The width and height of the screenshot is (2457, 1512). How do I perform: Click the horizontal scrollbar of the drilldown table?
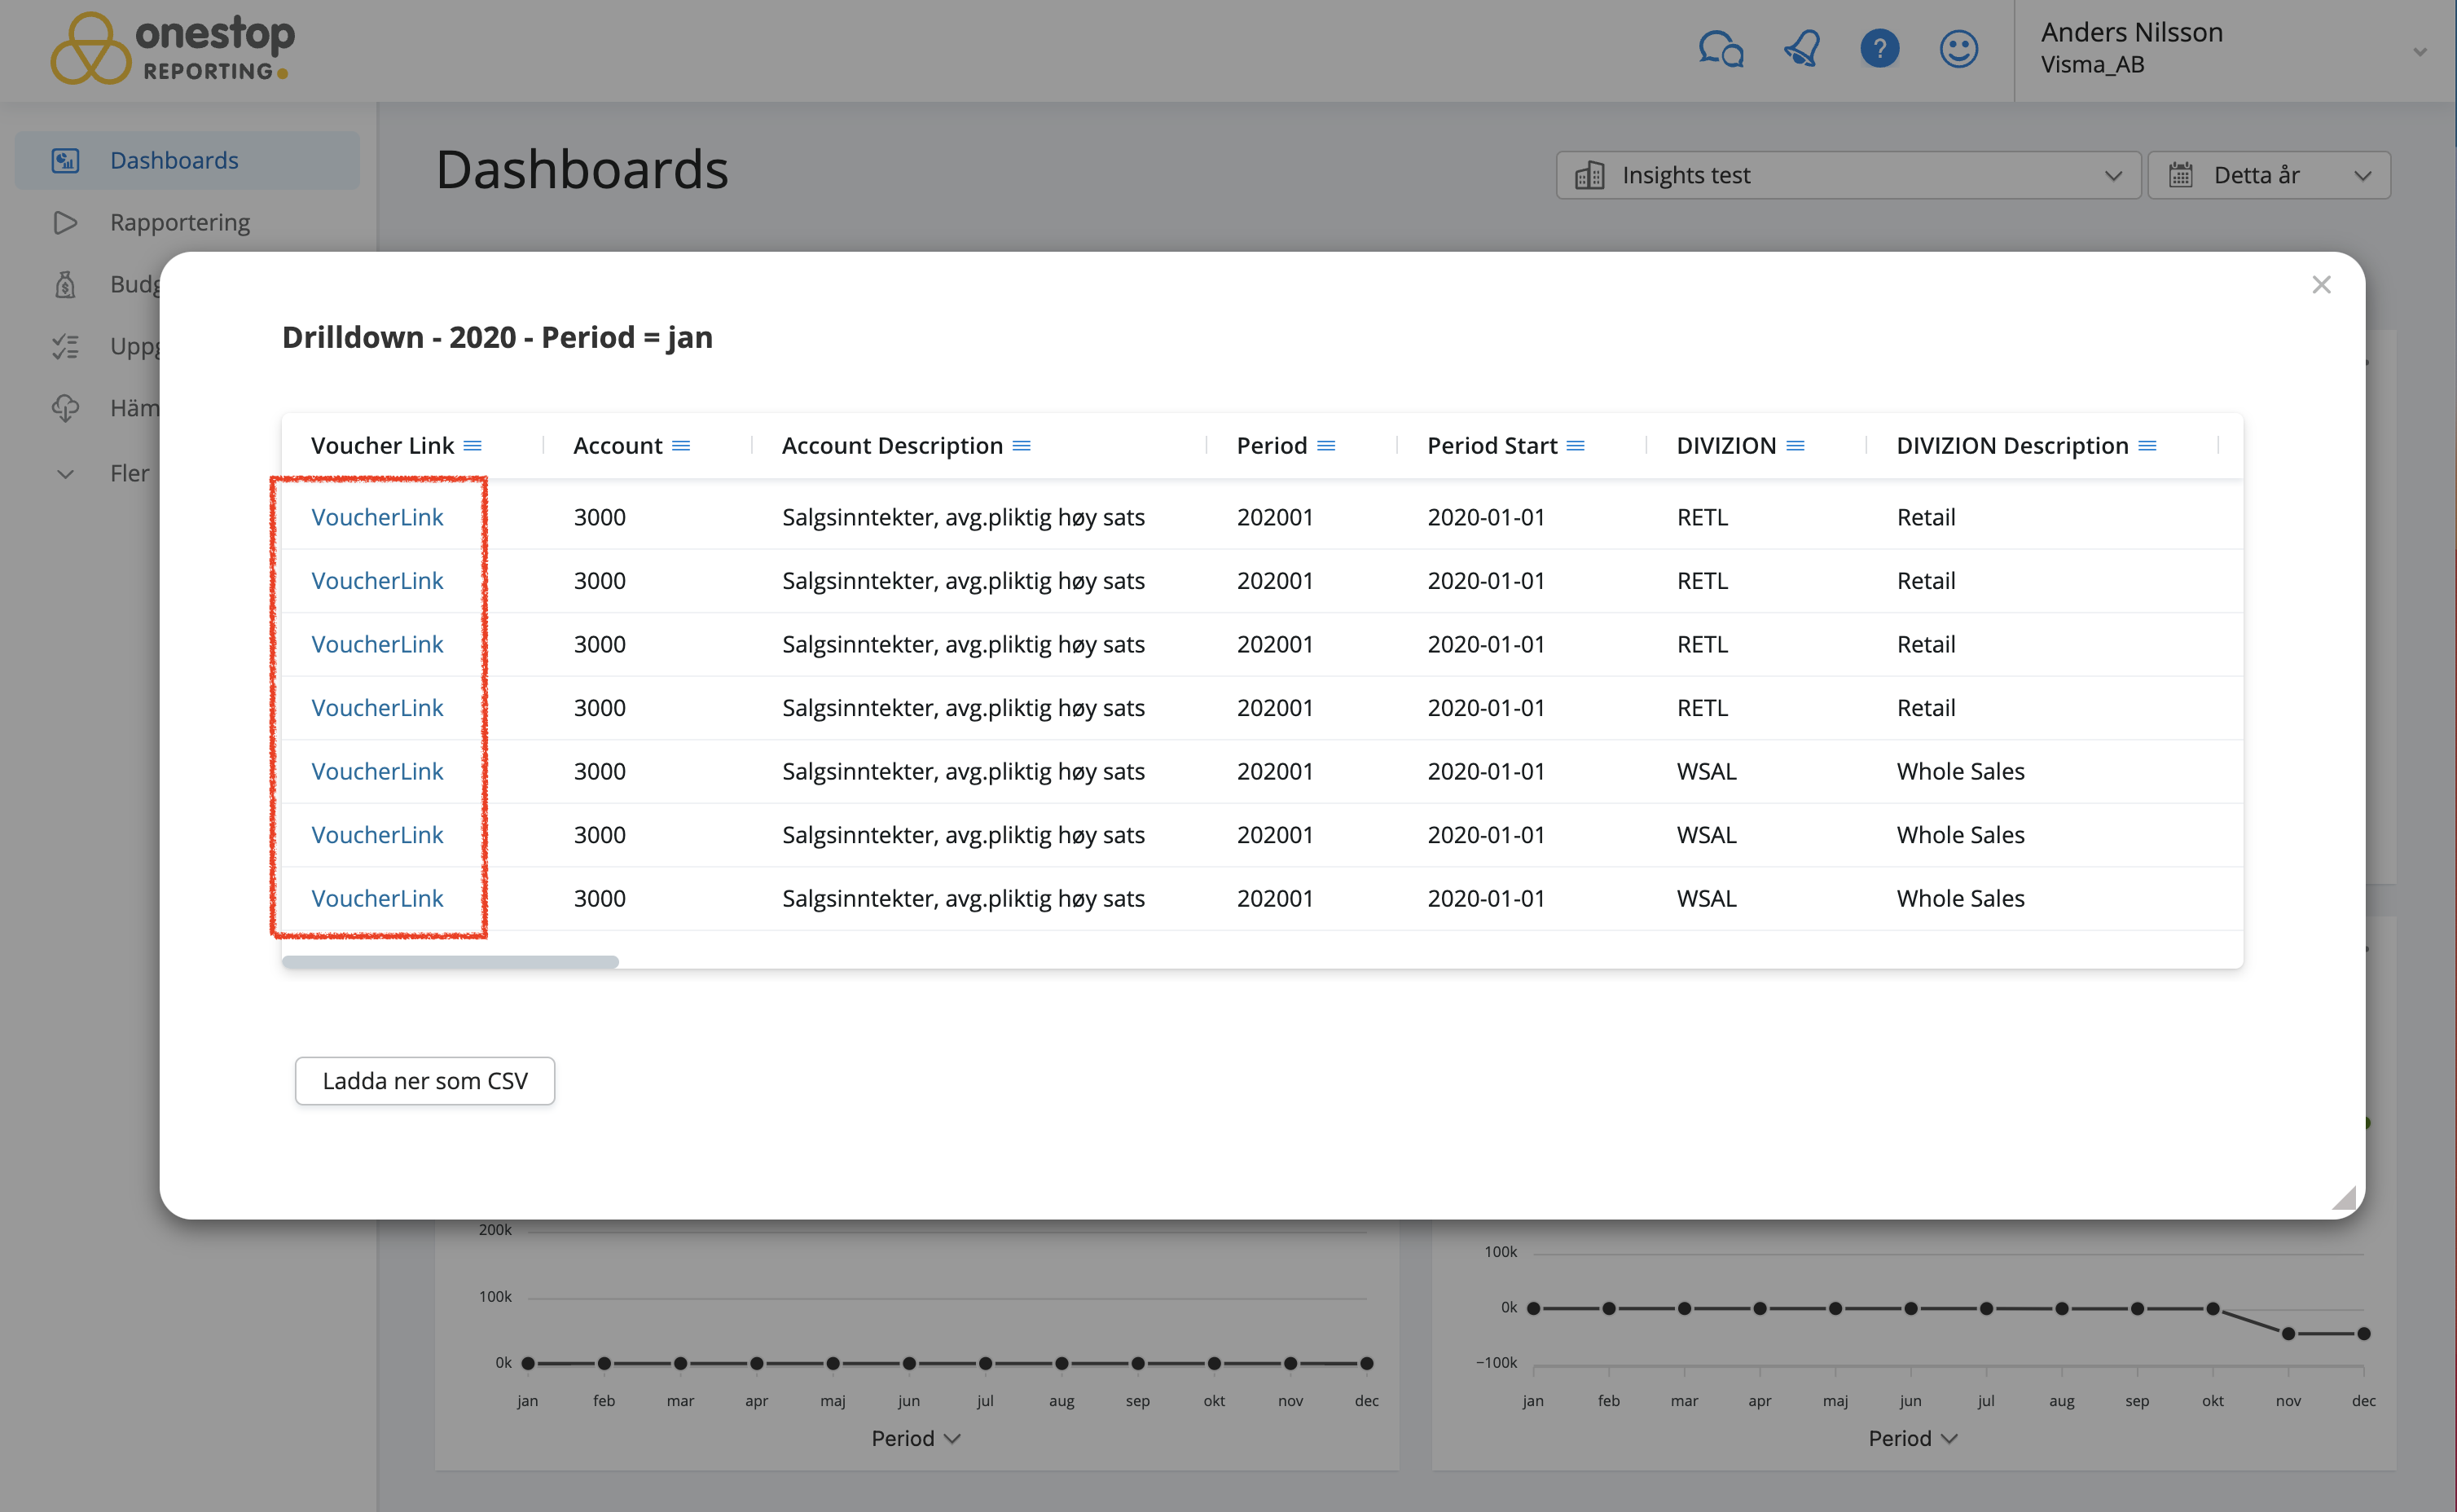[450, 962]
